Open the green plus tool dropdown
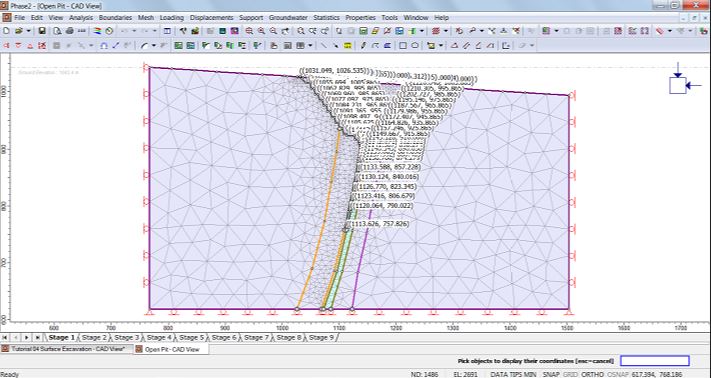Screen dimensions: 711x378 [x=422, y=31]
